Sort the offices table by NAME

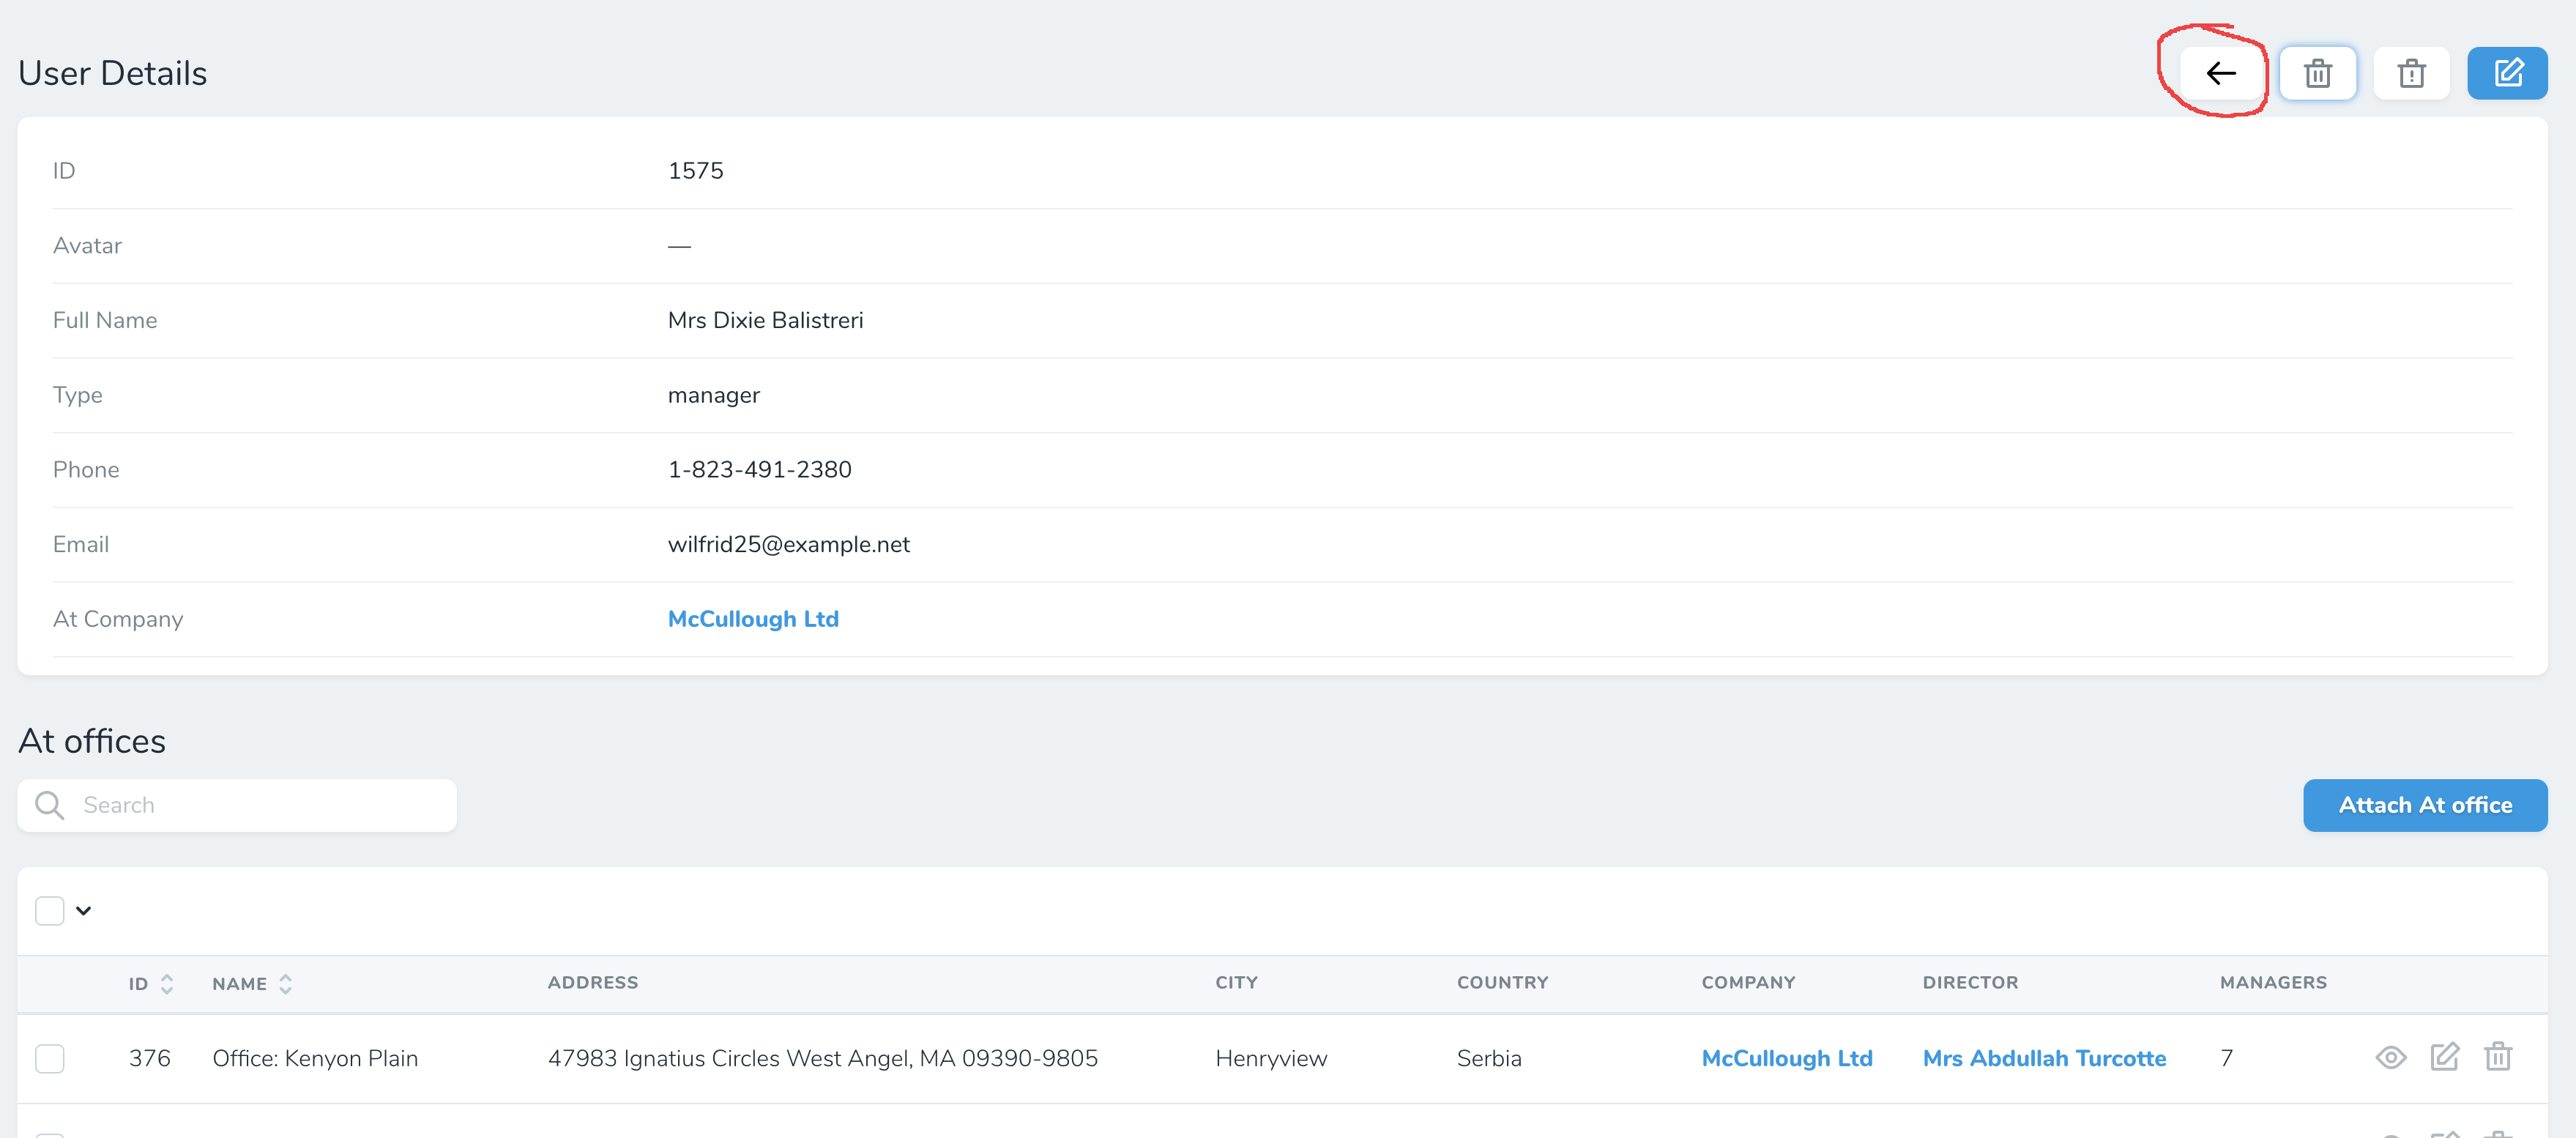coord(285,983)
